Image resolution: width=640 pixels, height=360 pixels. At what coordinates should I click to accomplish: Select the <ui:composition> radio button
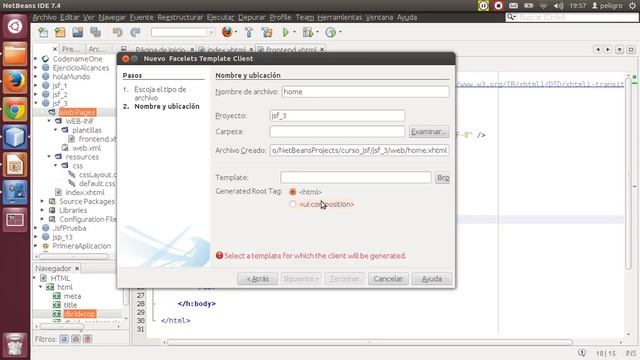(x=293, y=204)
